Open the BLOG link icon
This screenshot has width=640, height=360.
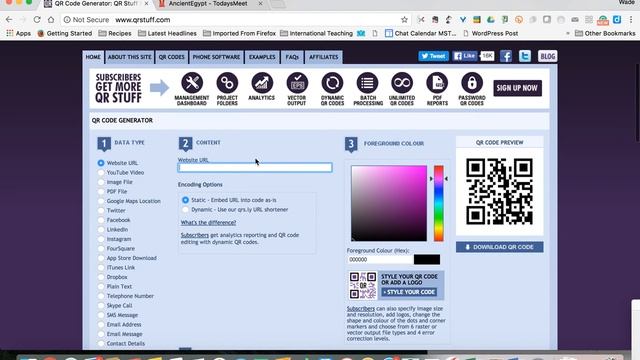547,56
